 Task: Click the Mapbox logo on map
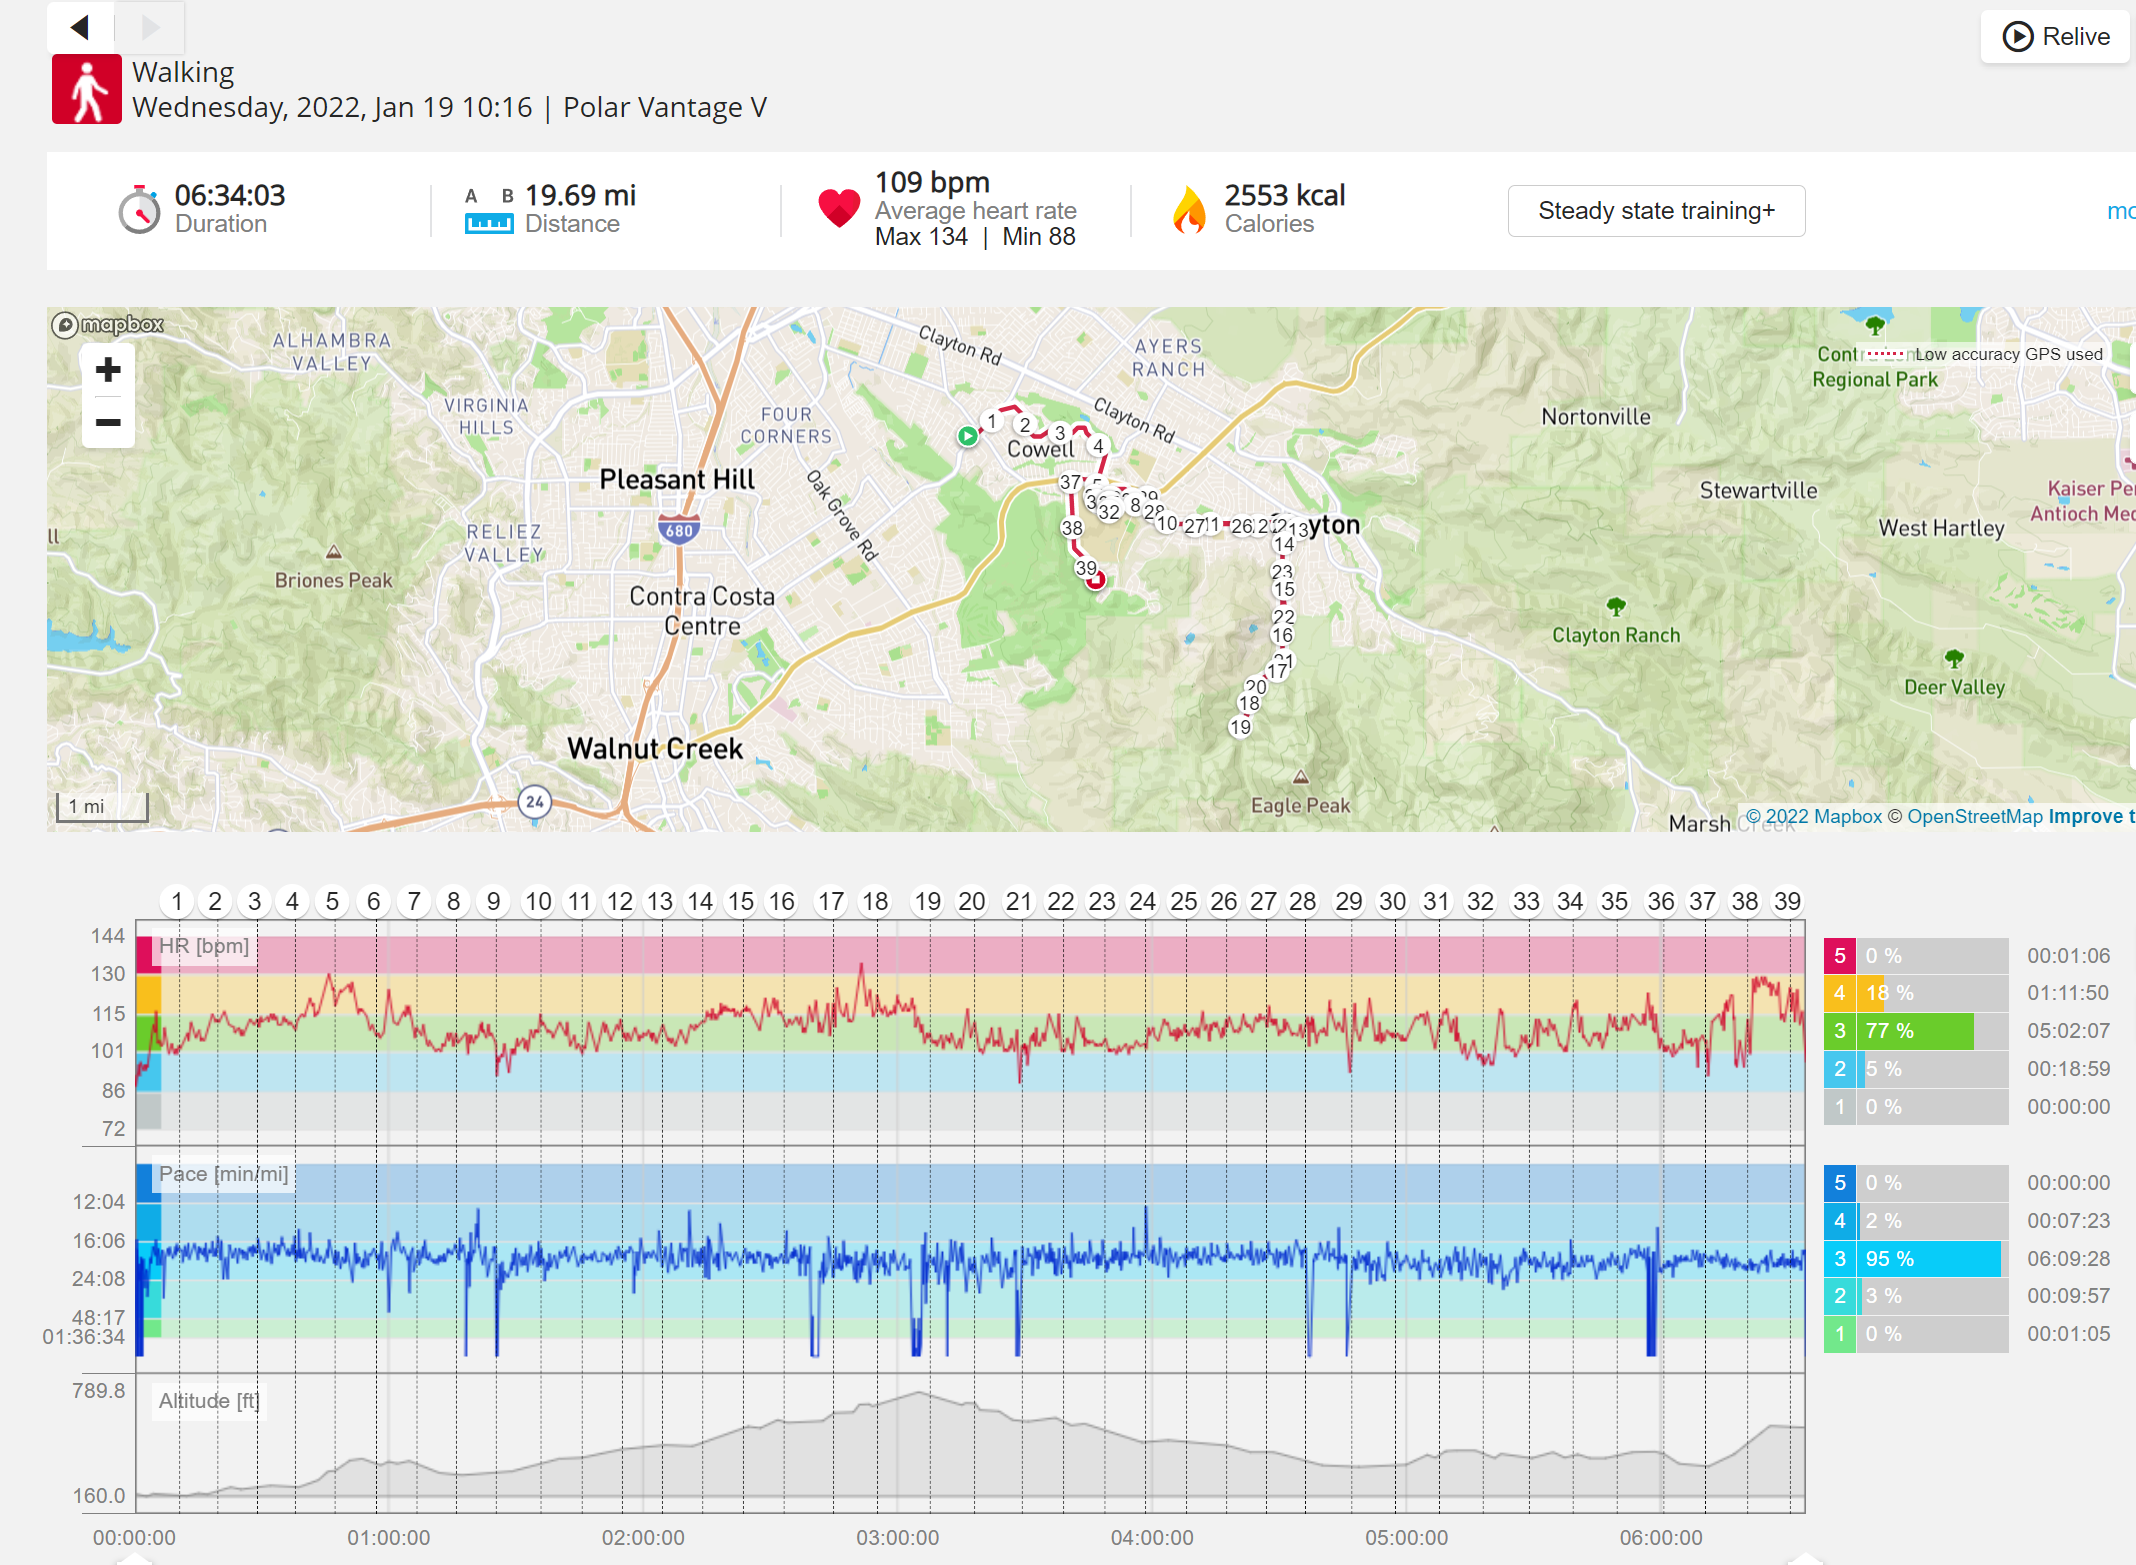click(108, 325)
